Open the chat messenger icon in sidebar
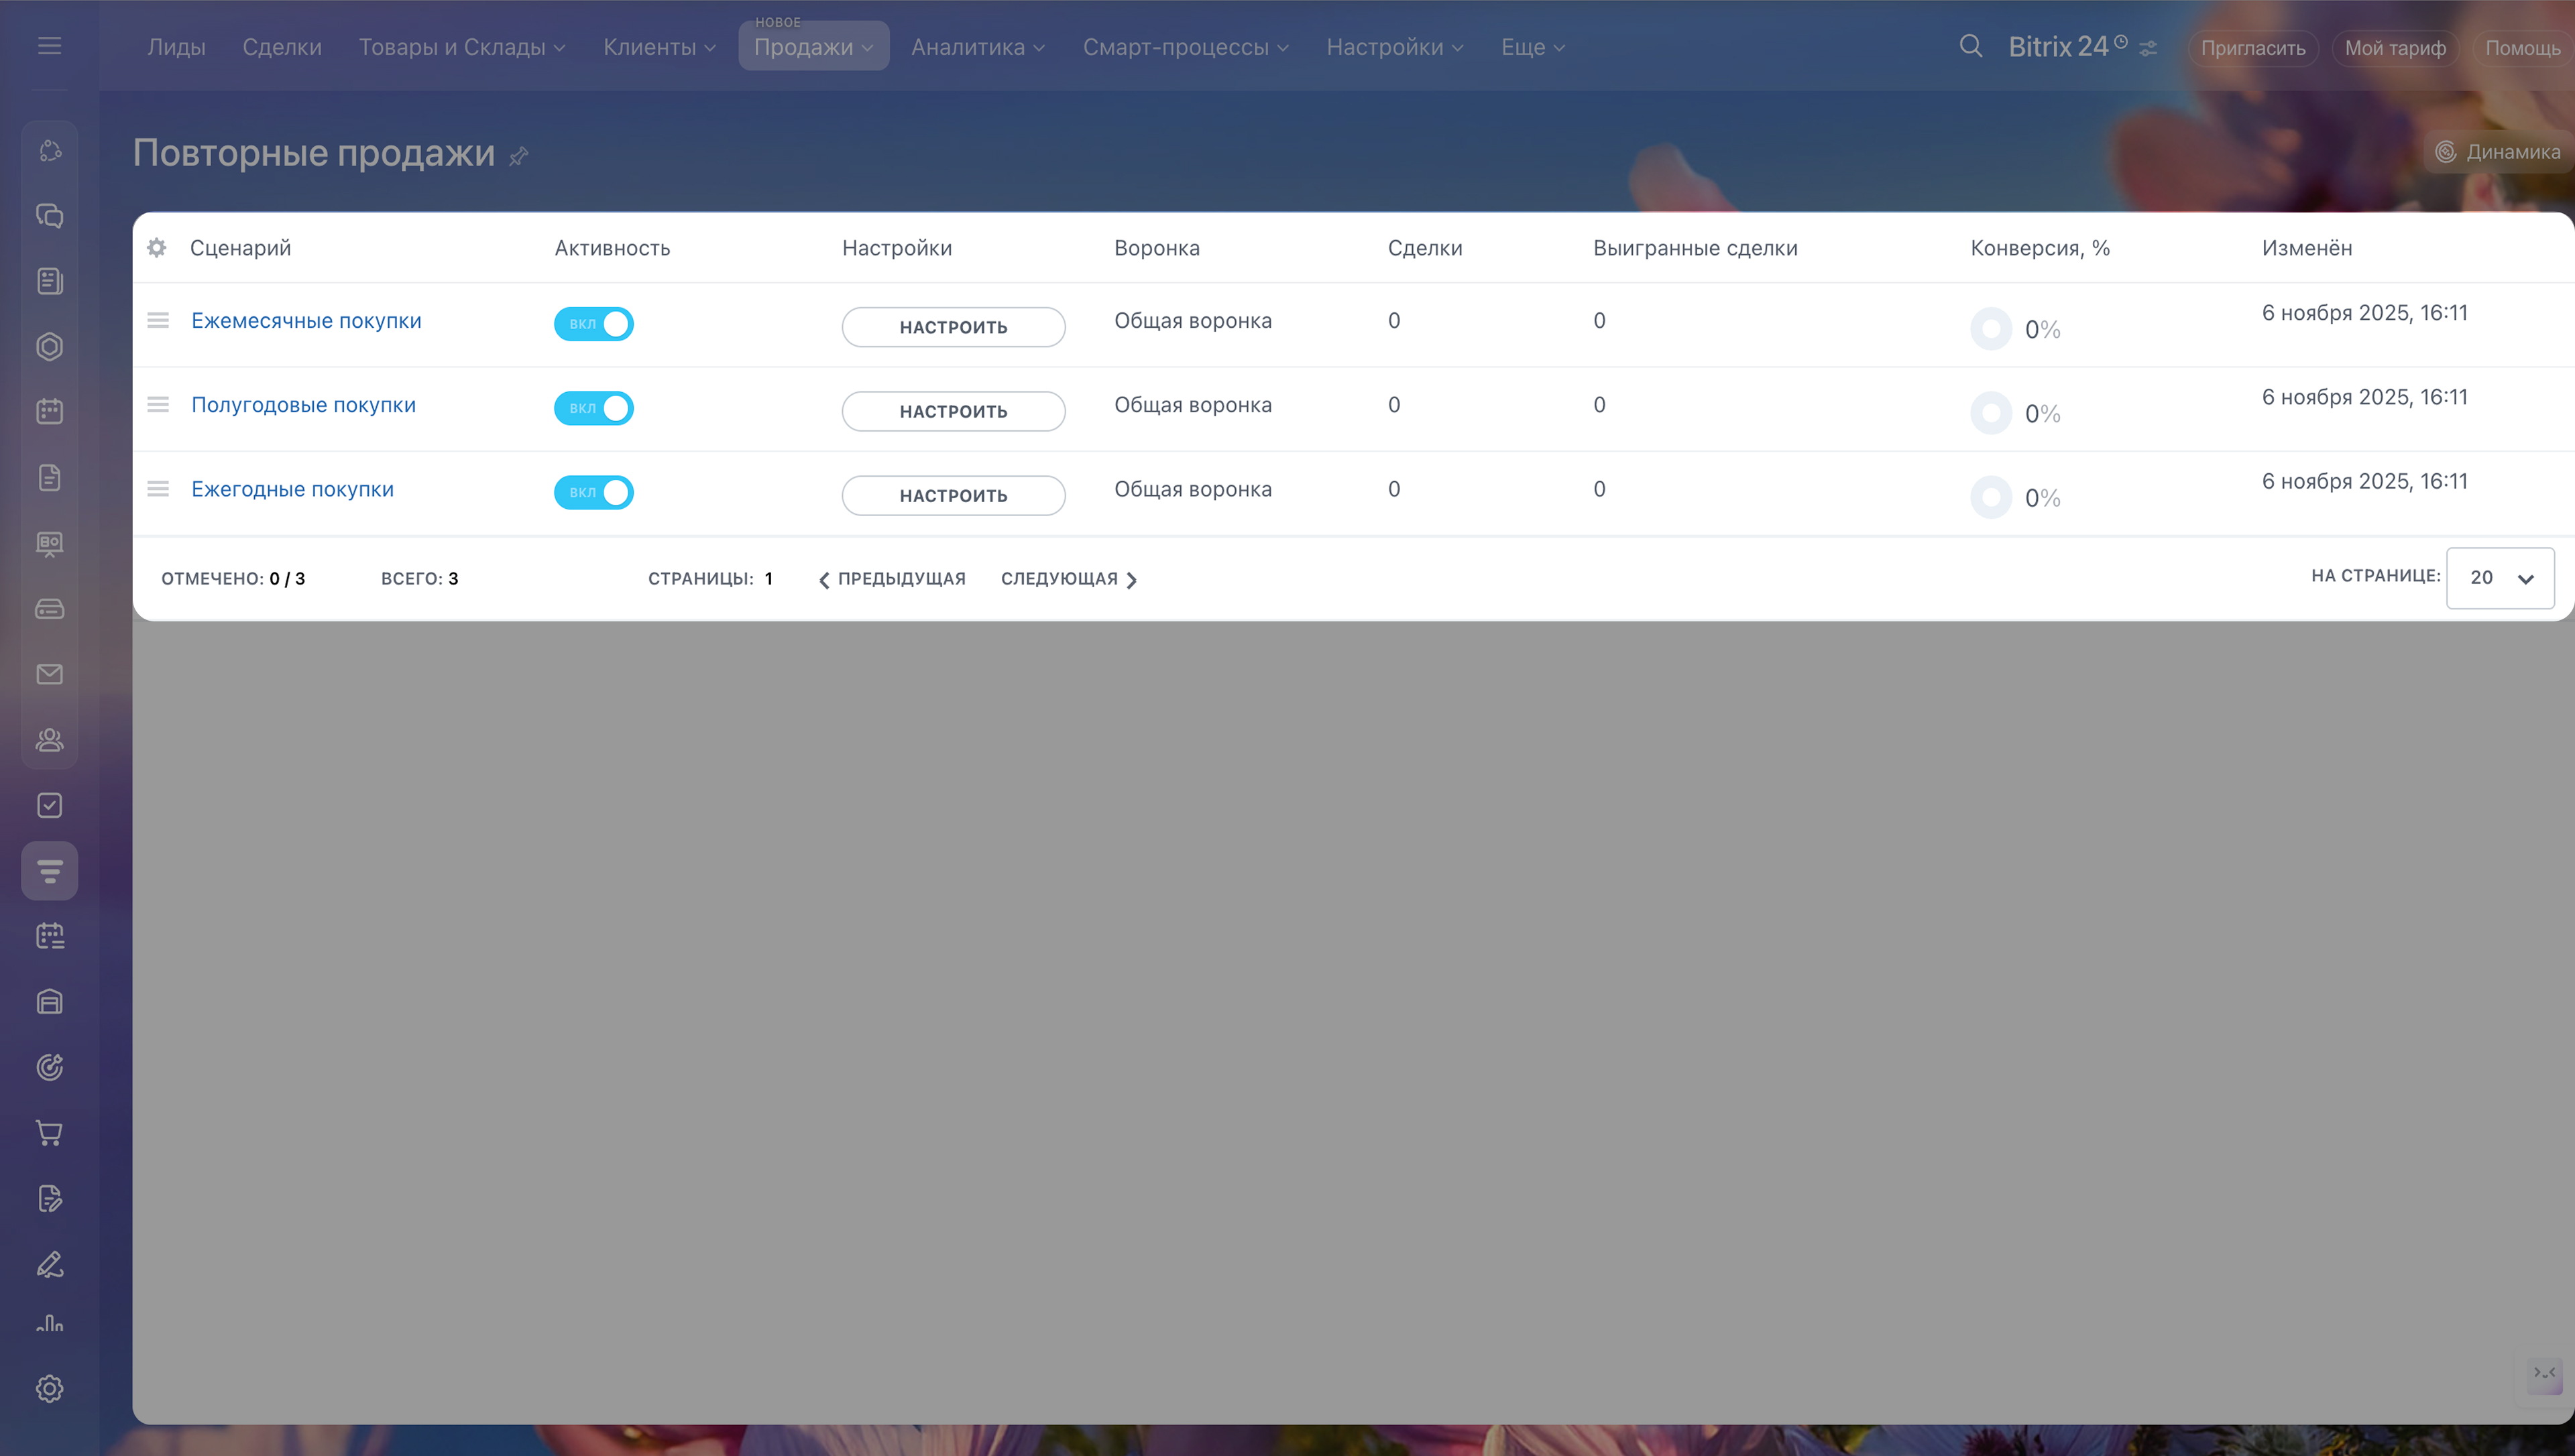 pyautogui.click(x=49, y=216)
